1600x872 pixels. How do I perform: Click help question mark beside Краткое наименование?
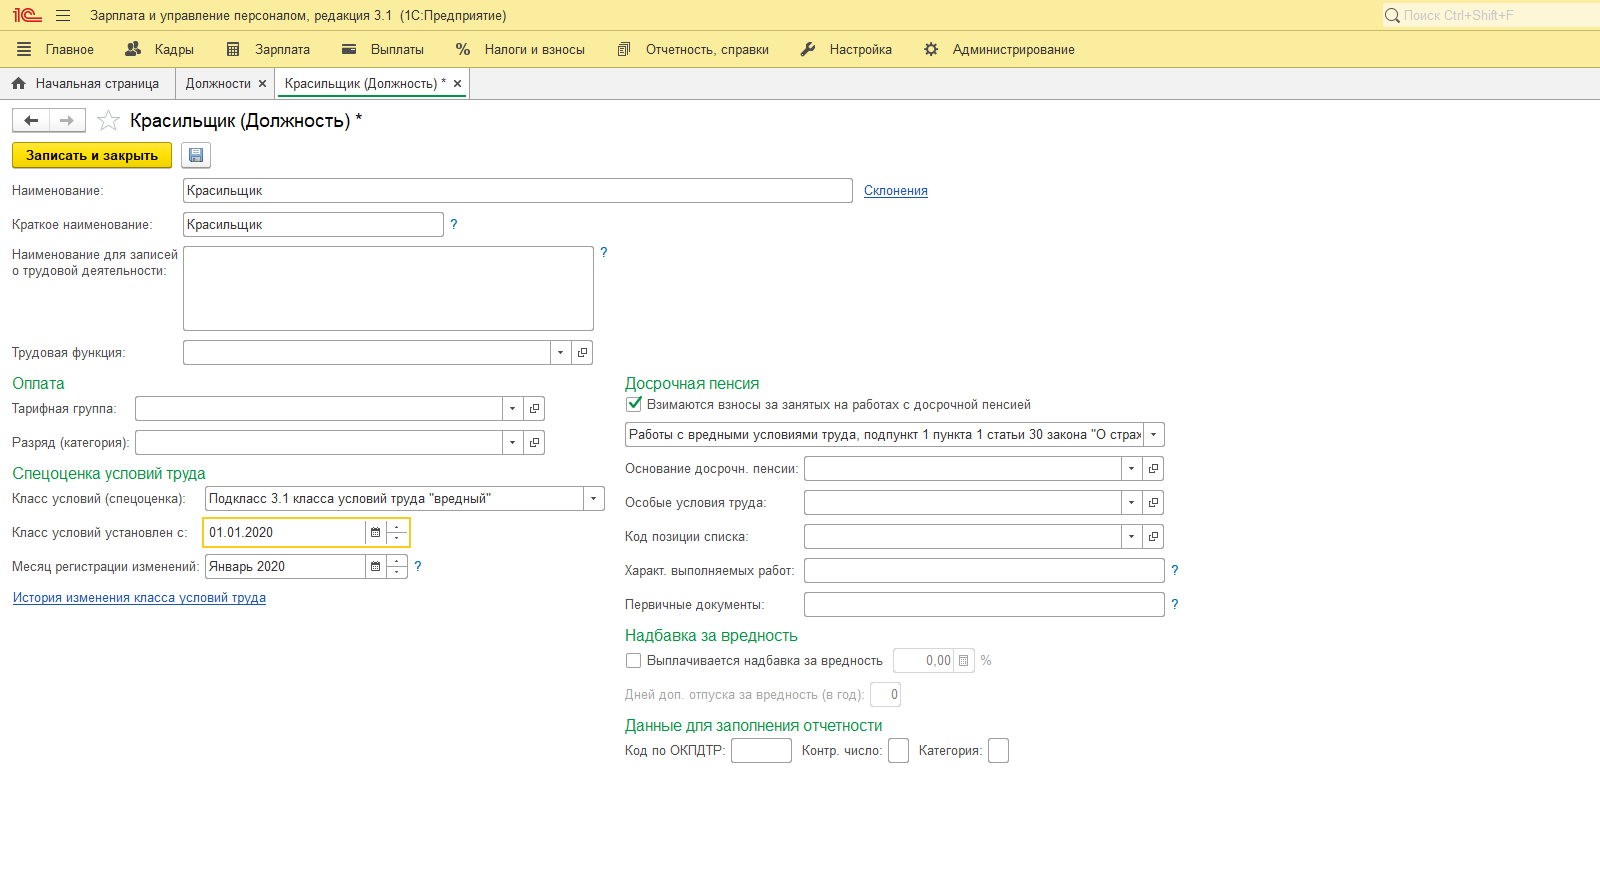[454, 225]
